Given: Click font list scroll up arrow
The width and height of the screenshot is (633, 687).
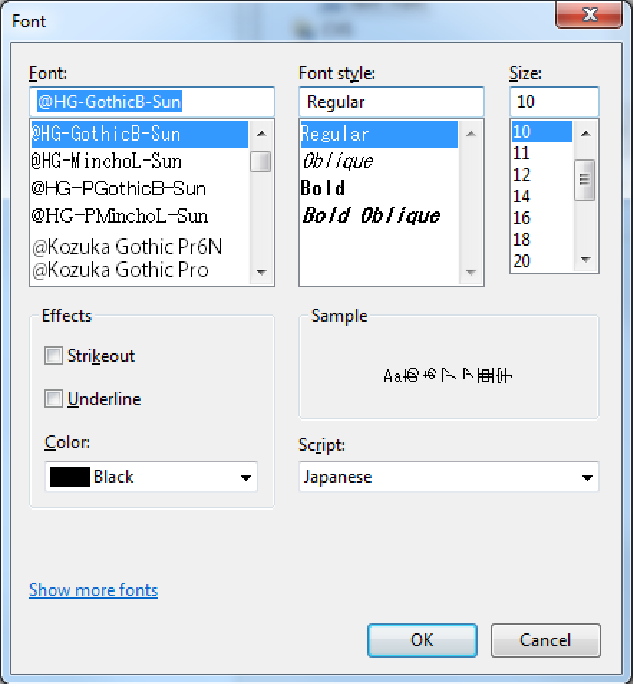Looking at the screenshot, I should coord(262,134).
